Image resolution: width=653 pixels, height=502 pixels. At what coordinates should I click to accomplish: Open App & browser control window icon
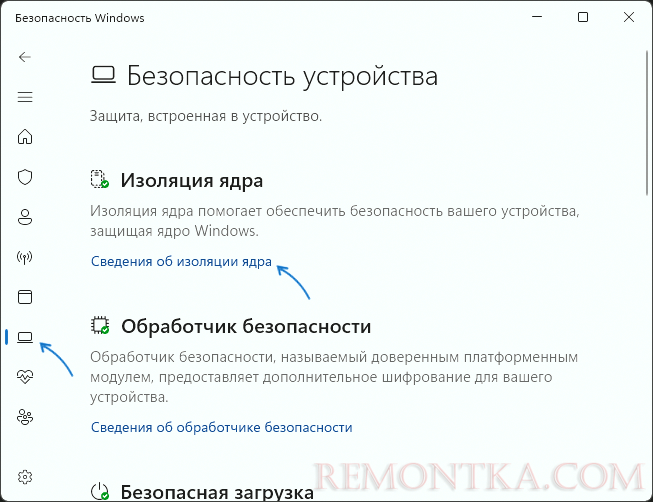pyautogui.click(x=25, y=297)
